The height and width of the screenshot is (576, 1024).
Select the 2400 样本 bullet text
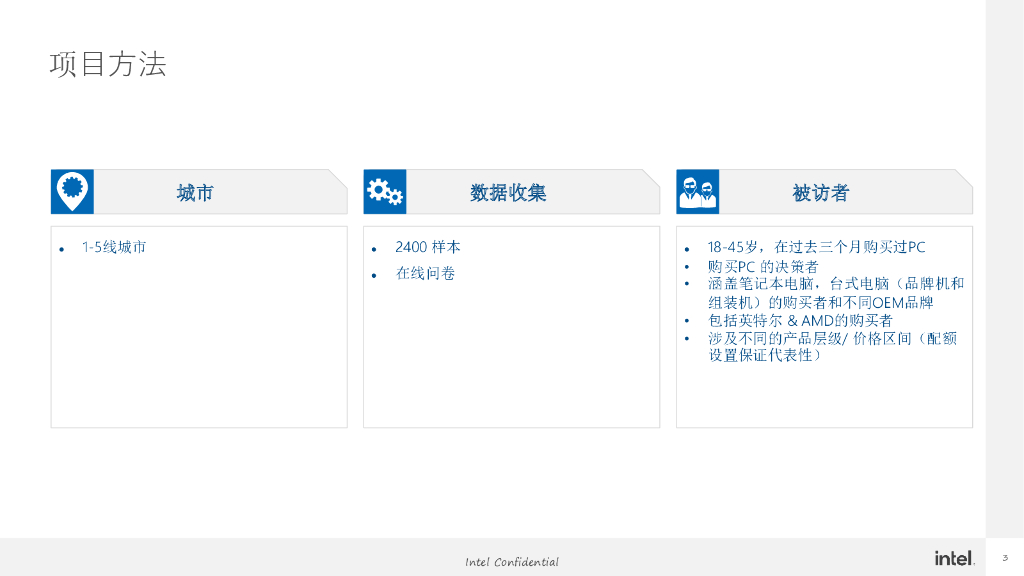(x=428, y=247)
